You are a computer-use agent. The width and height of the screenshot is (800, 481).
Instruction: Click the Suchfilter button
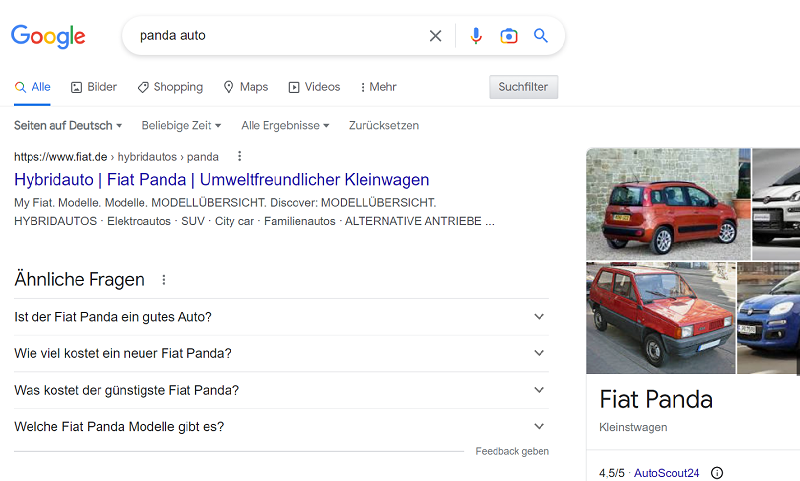(523, 87)
